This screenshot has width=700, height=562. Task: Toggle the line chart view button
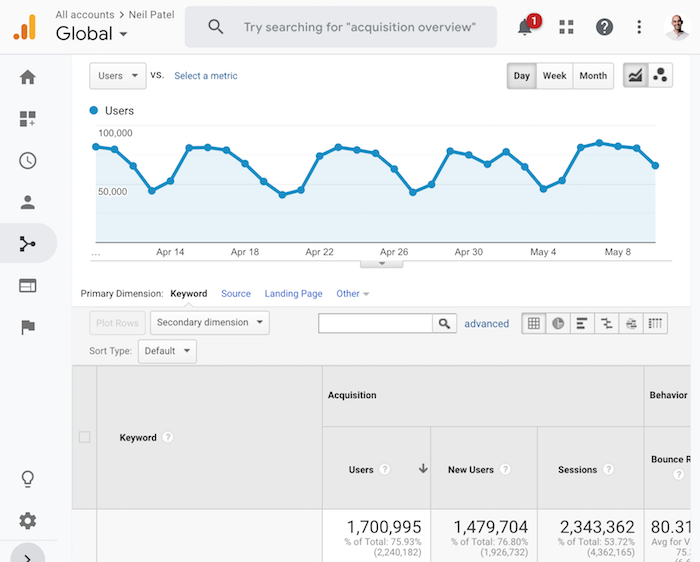coord(635,75)
